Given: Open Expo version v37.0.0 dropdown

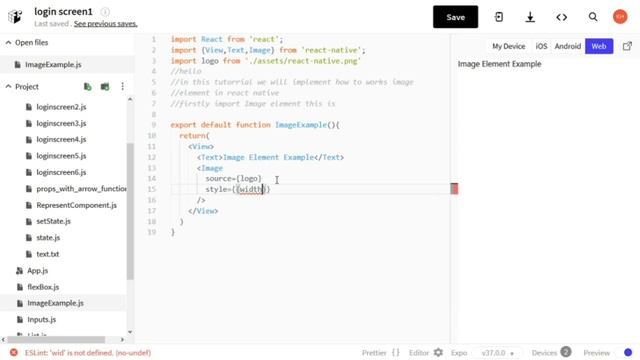Looking at the screenshot, I should (497, 353).
